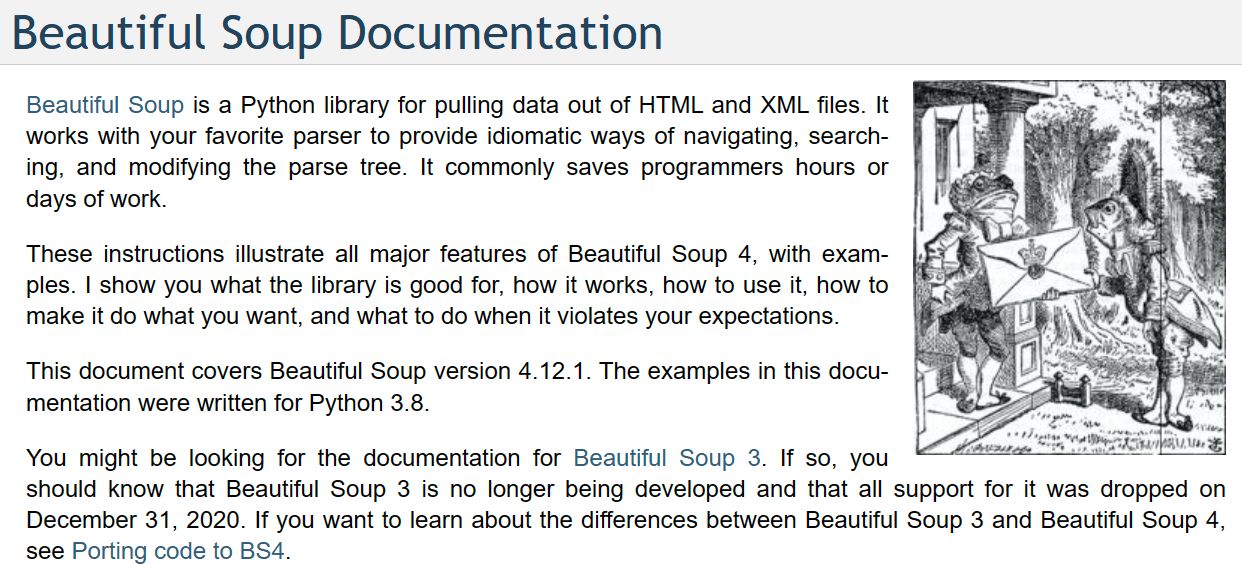Click the version number 4.12.1 text
The image size is (1242, 564).
(553, 371)
